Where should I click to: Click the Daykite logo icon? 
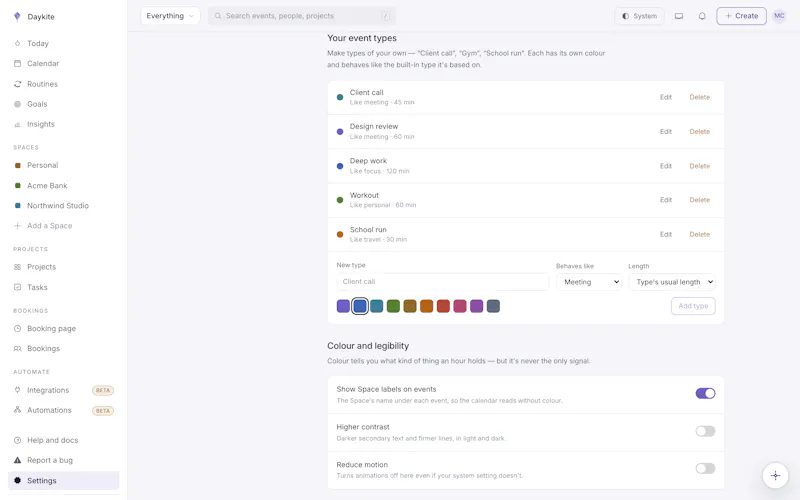click(x=17, y=17)
